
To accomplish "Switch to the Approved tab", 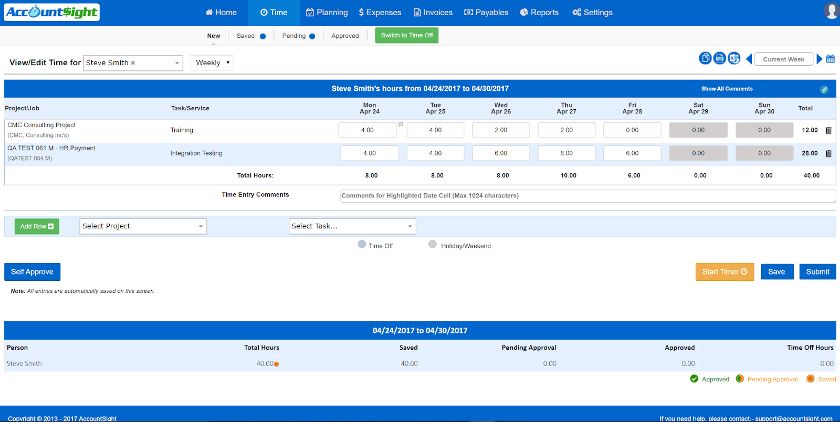I will point(345,36).
